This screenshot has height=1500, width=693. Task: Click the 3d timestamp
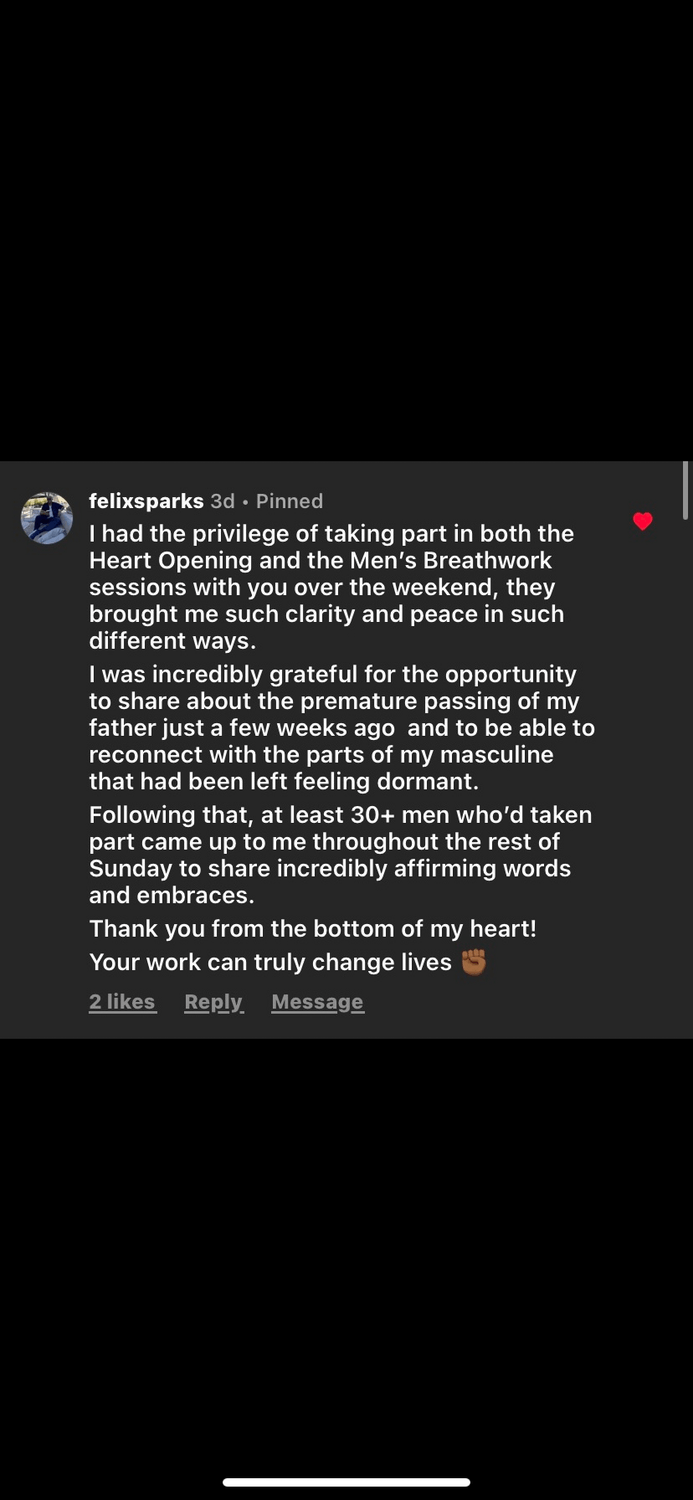tap(222, 501)
